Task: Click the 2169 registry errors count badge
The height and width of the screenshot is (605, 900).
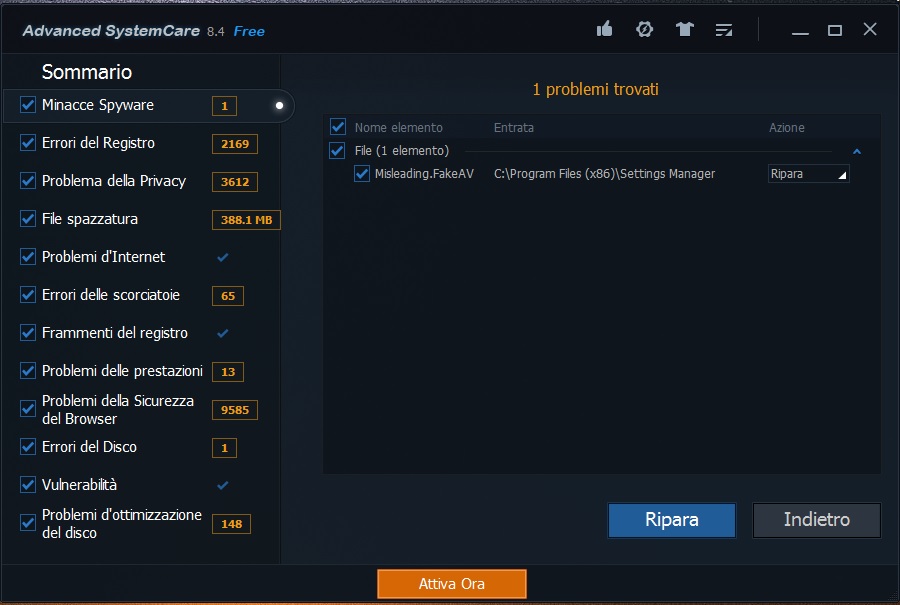Action: point(235,144)
